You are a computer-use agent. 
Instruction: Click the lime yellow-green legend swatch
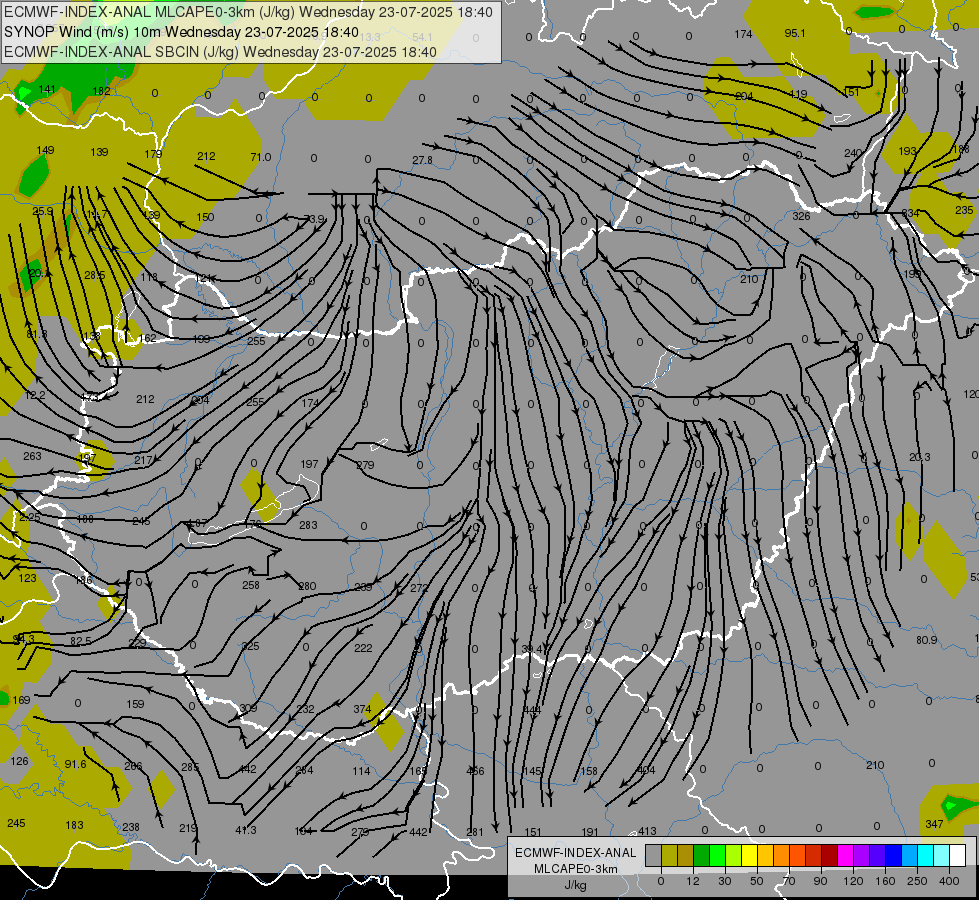pos(734,856)
